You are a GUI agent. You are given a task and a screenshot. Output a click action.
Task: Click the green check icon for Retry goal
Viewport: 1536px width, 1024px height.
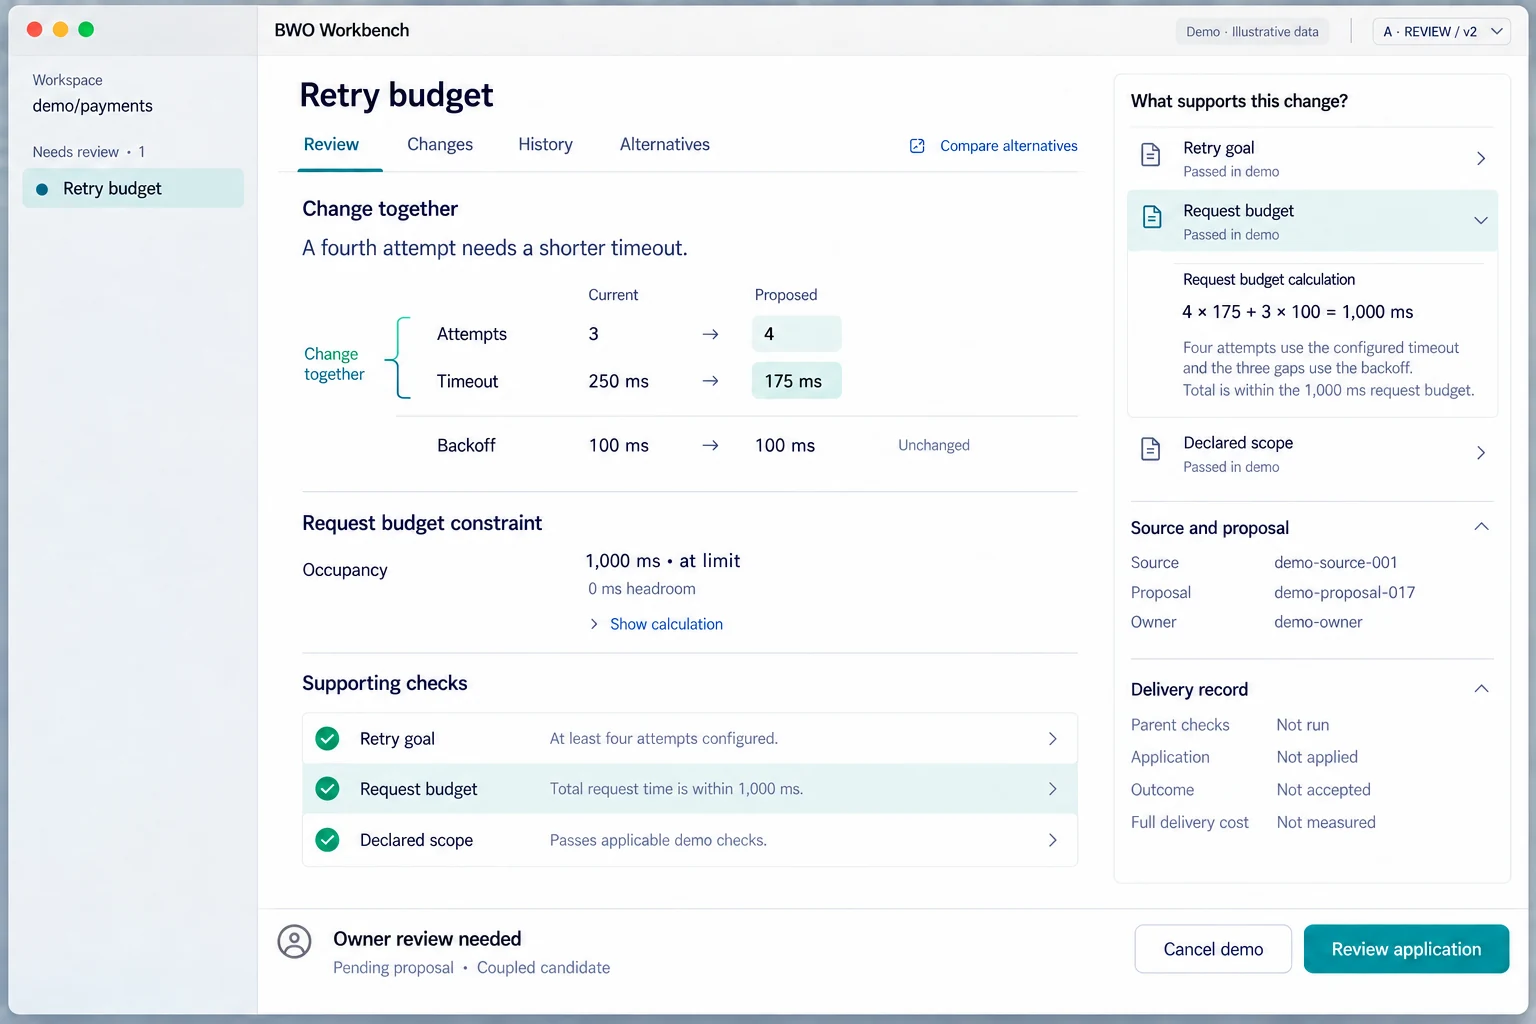pyautogui.click(x=327, y=738)
